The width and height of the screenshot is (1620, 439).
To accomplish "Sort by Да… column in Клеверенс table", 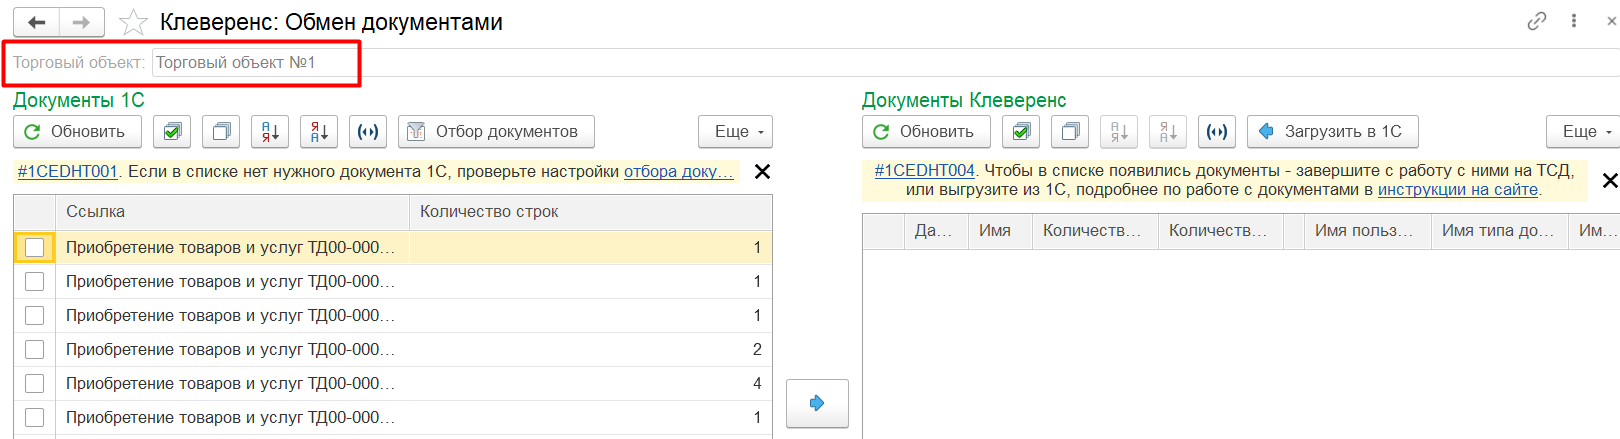I will [936, 231].
